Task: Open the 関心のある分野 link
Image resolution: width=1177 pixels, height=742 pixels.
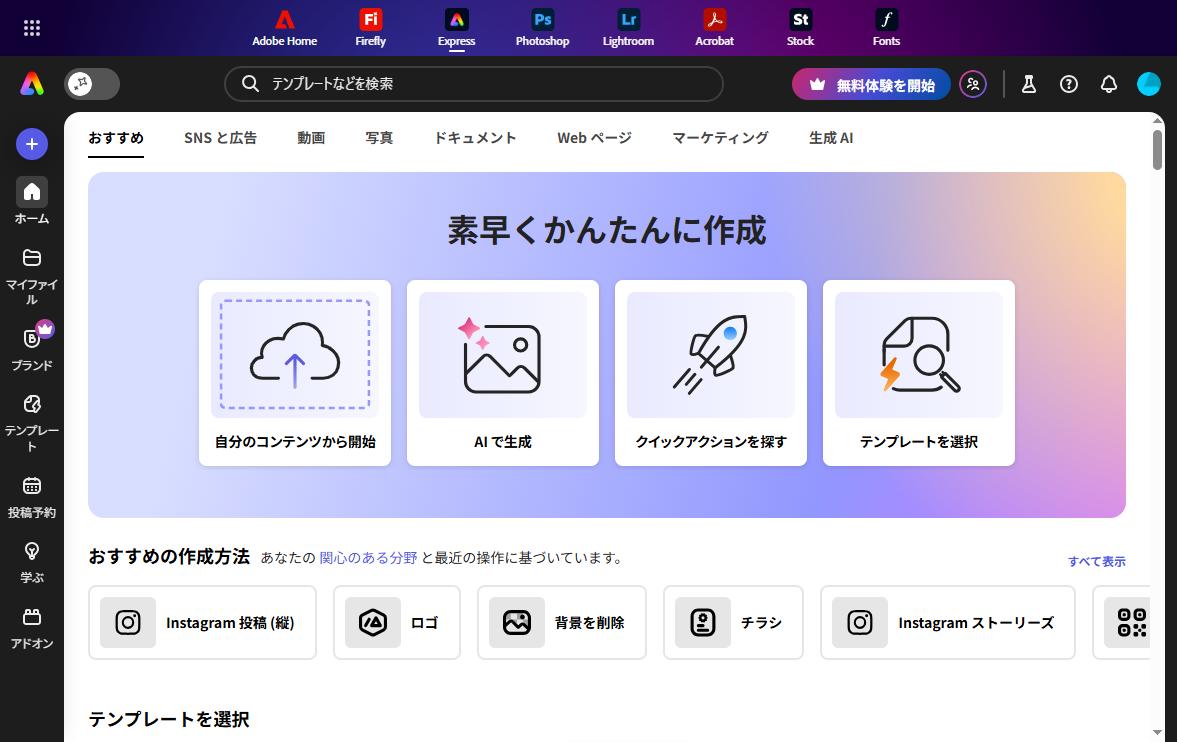Action: click(x=370, y=558)
